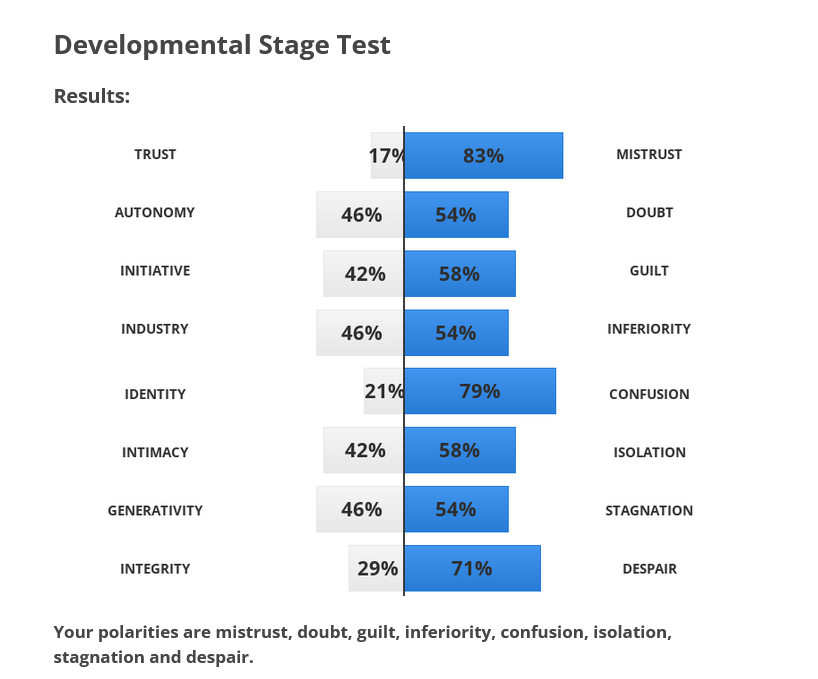Click the Developmental Stage Test heading
This screenshot has height=679, width=818.
pos(222,45)
